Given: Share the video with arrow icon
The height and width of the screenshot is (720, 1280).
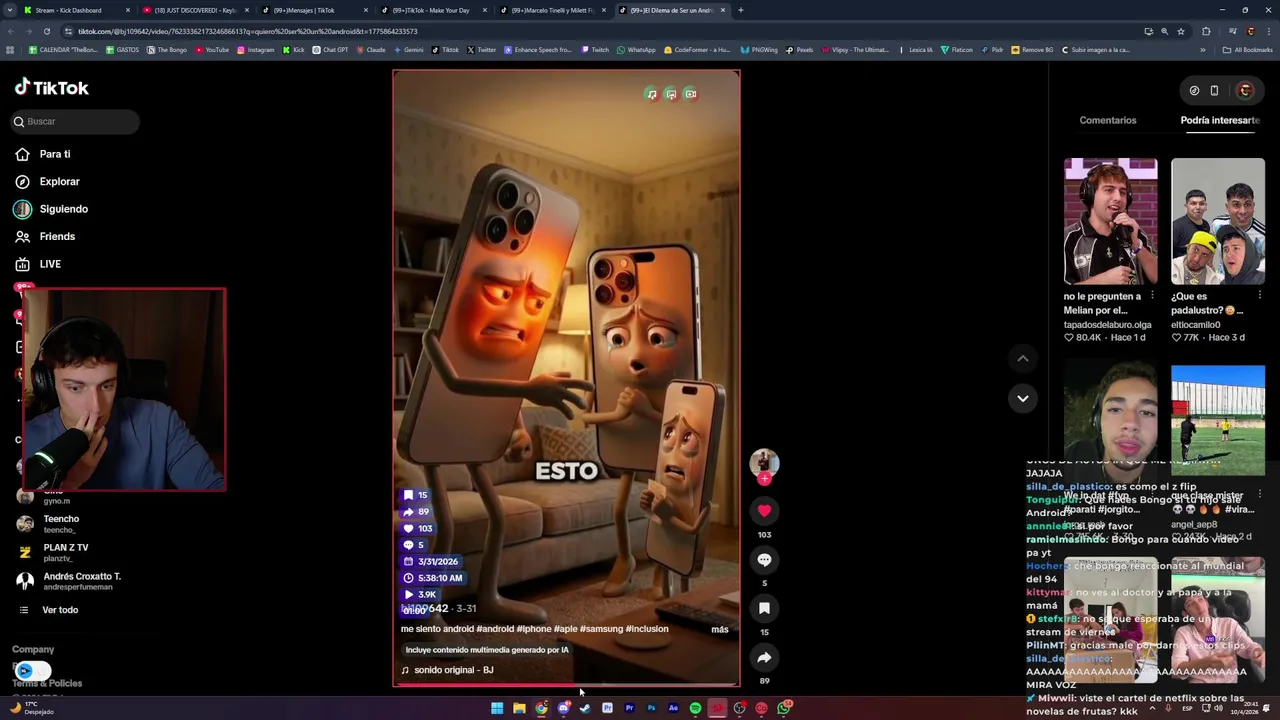Looking at the screenshot, I should click(x=764, y=657).
